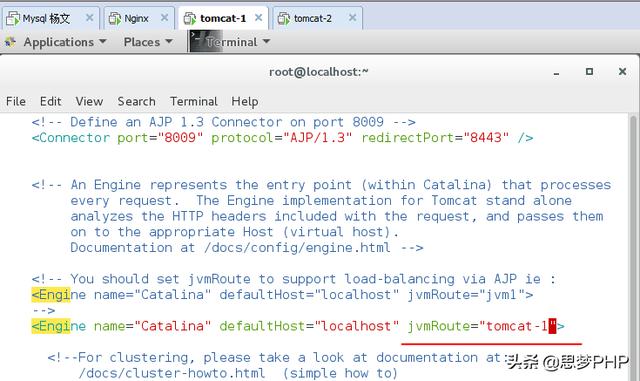Click the protocol="AJP/1.3" attribute

pos(281,138)
